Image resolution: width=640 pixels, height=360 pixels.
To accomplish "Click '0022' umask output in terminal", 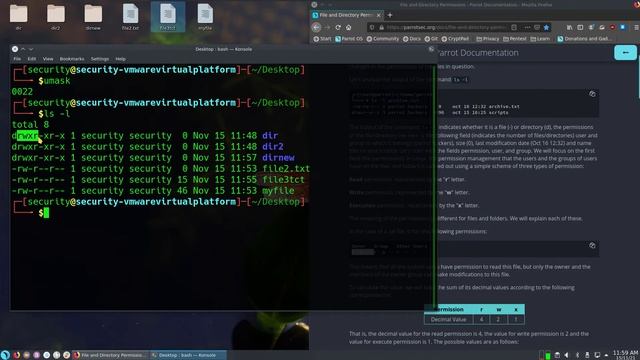I will pos(22,91).
